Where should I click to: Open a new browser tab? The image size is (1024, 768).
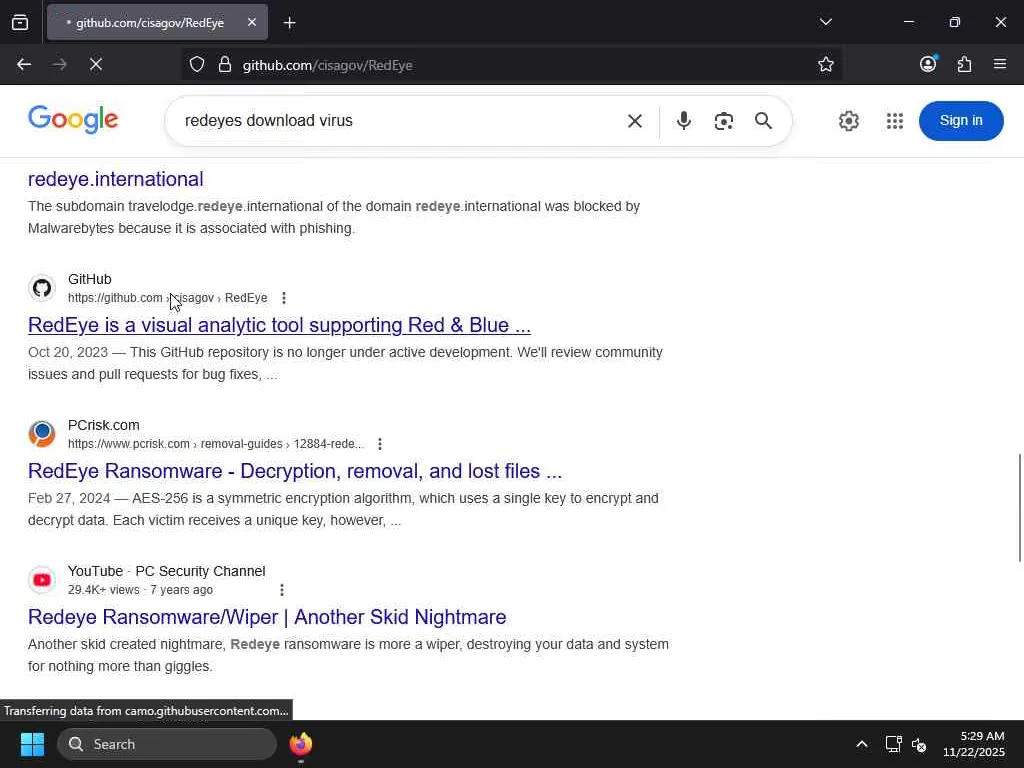(289, 23)
